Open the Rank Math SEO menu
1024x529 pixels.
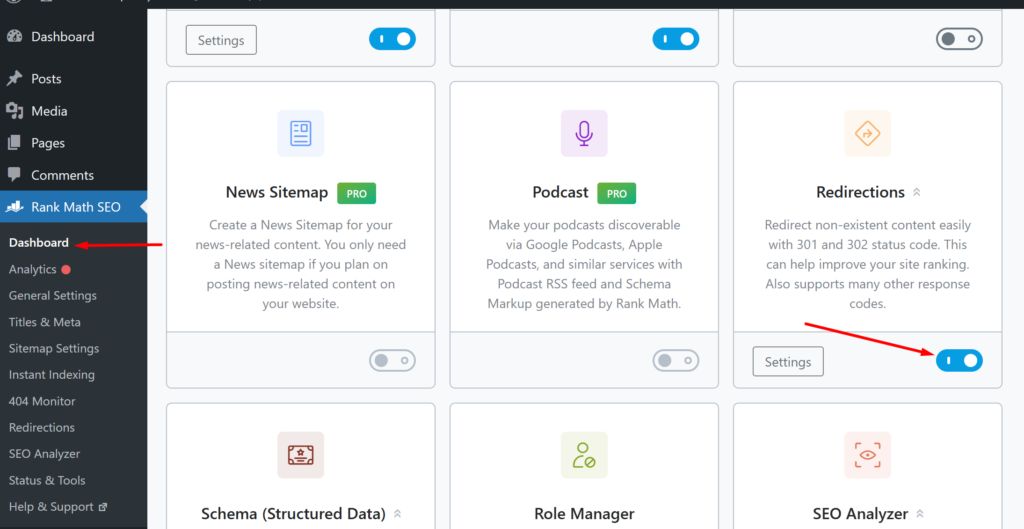pos(73,207)
